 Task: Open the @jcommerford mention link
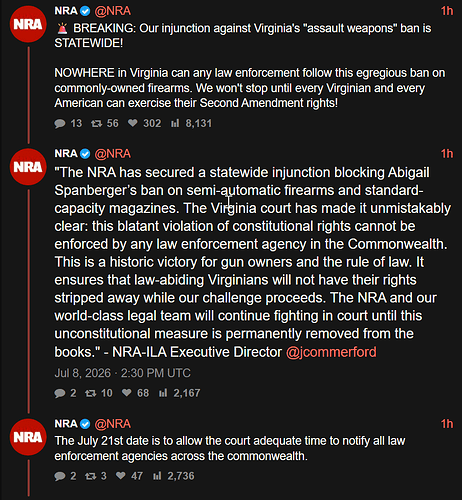point(331,352)
